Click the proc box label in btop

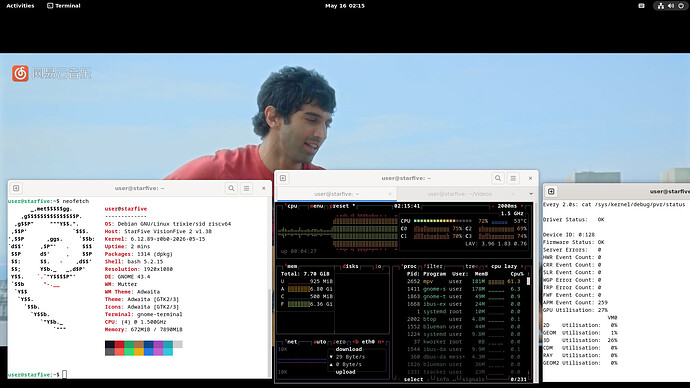pyautogui.click(x=410, y=266)
